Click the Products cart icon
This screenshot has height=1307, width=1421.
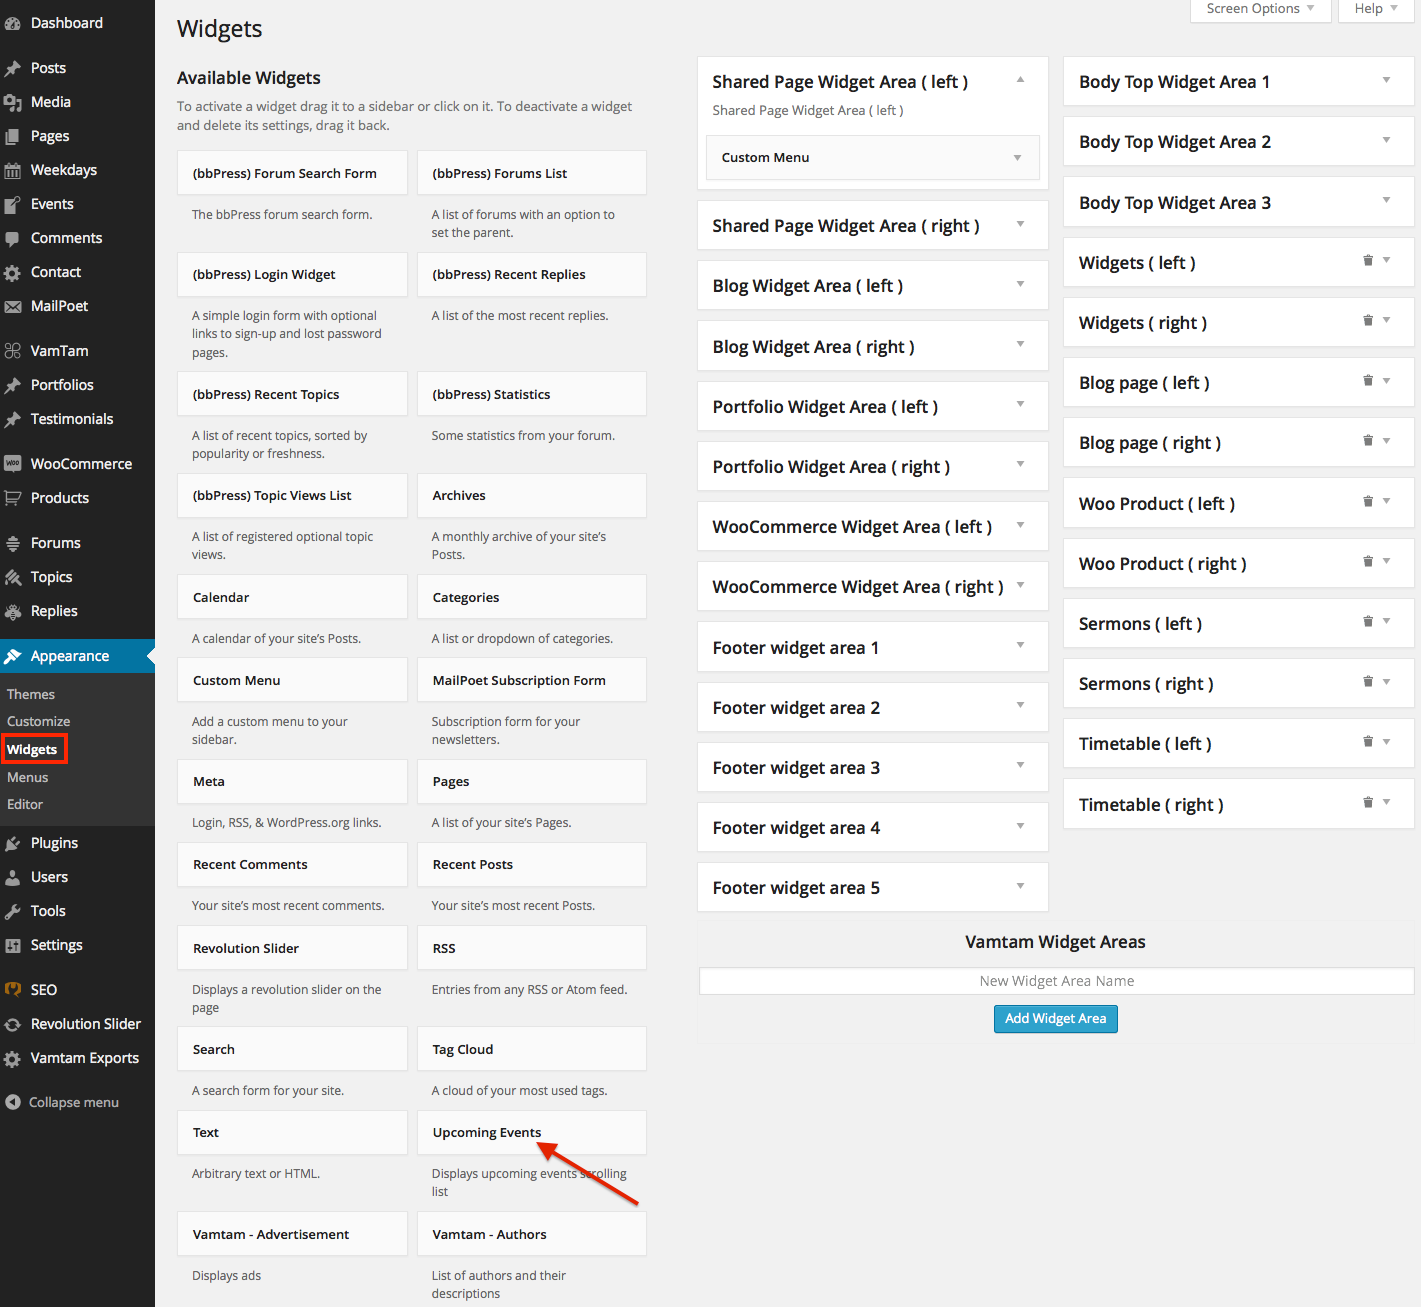(13, 498)
